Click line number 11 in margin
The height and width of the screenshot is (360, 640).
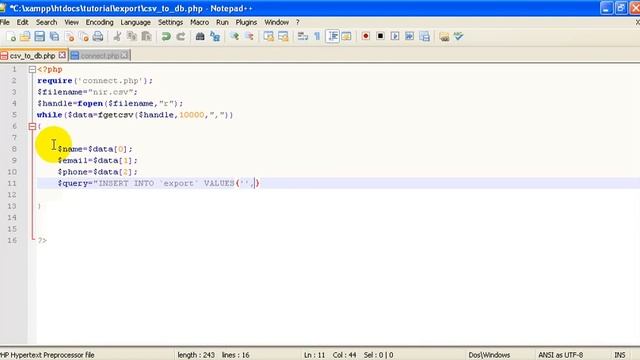tap(12, 183)
